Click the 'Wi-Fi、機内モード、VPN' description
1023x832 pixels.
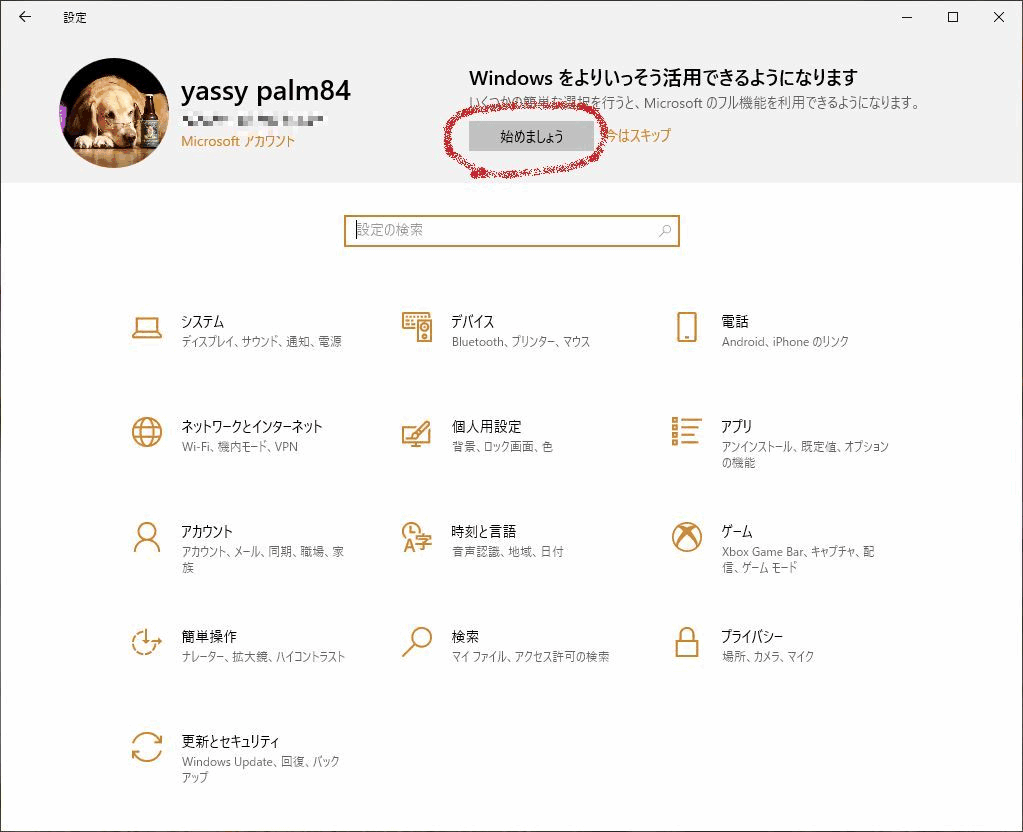(239, 447)
